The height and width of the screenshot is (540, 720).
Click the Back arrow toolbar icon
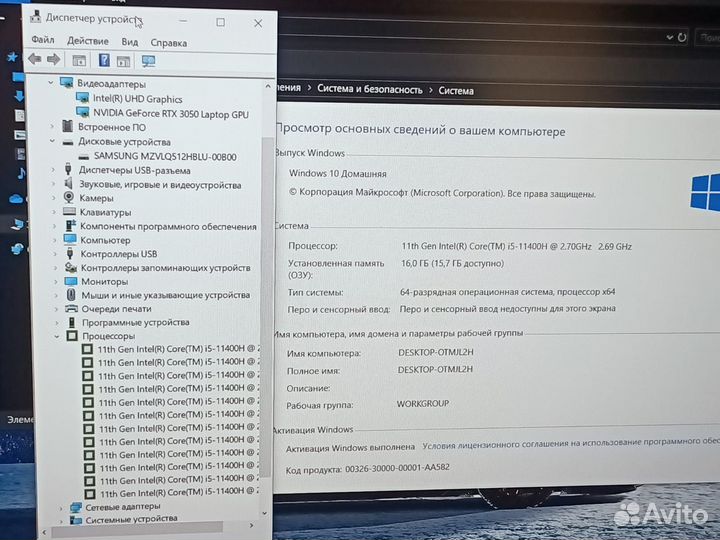click(x=34, y=59)
